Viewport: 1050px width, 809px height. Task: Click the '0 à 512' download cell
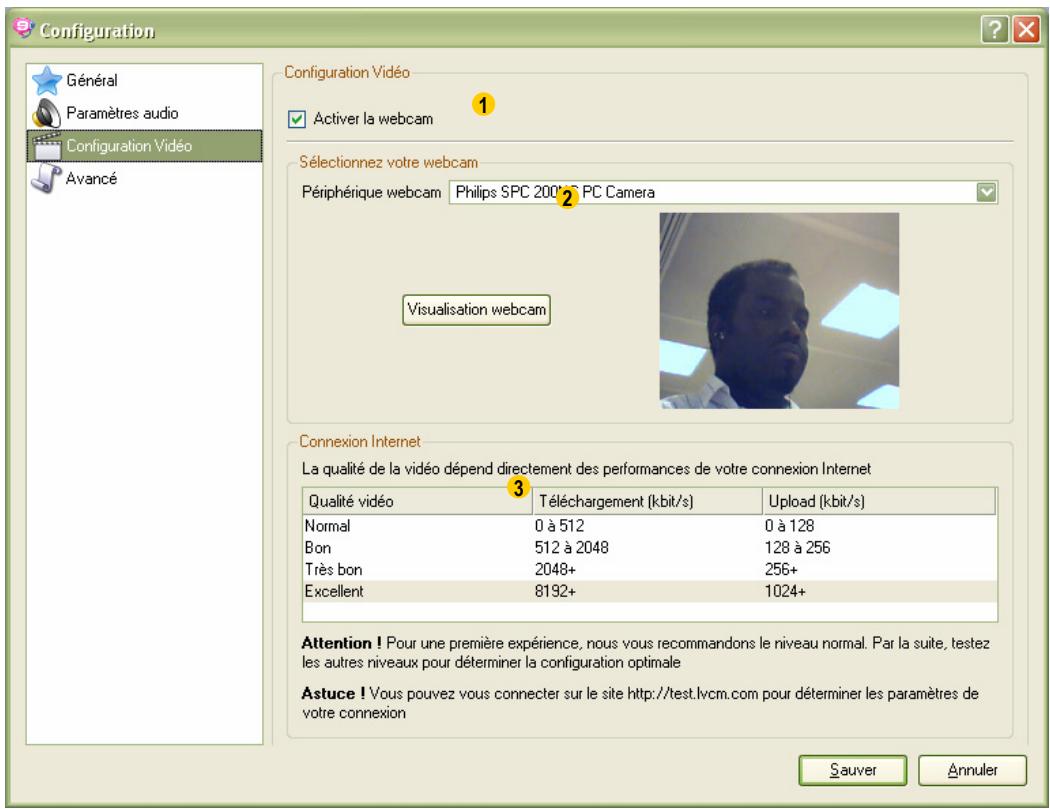point(559,526)
